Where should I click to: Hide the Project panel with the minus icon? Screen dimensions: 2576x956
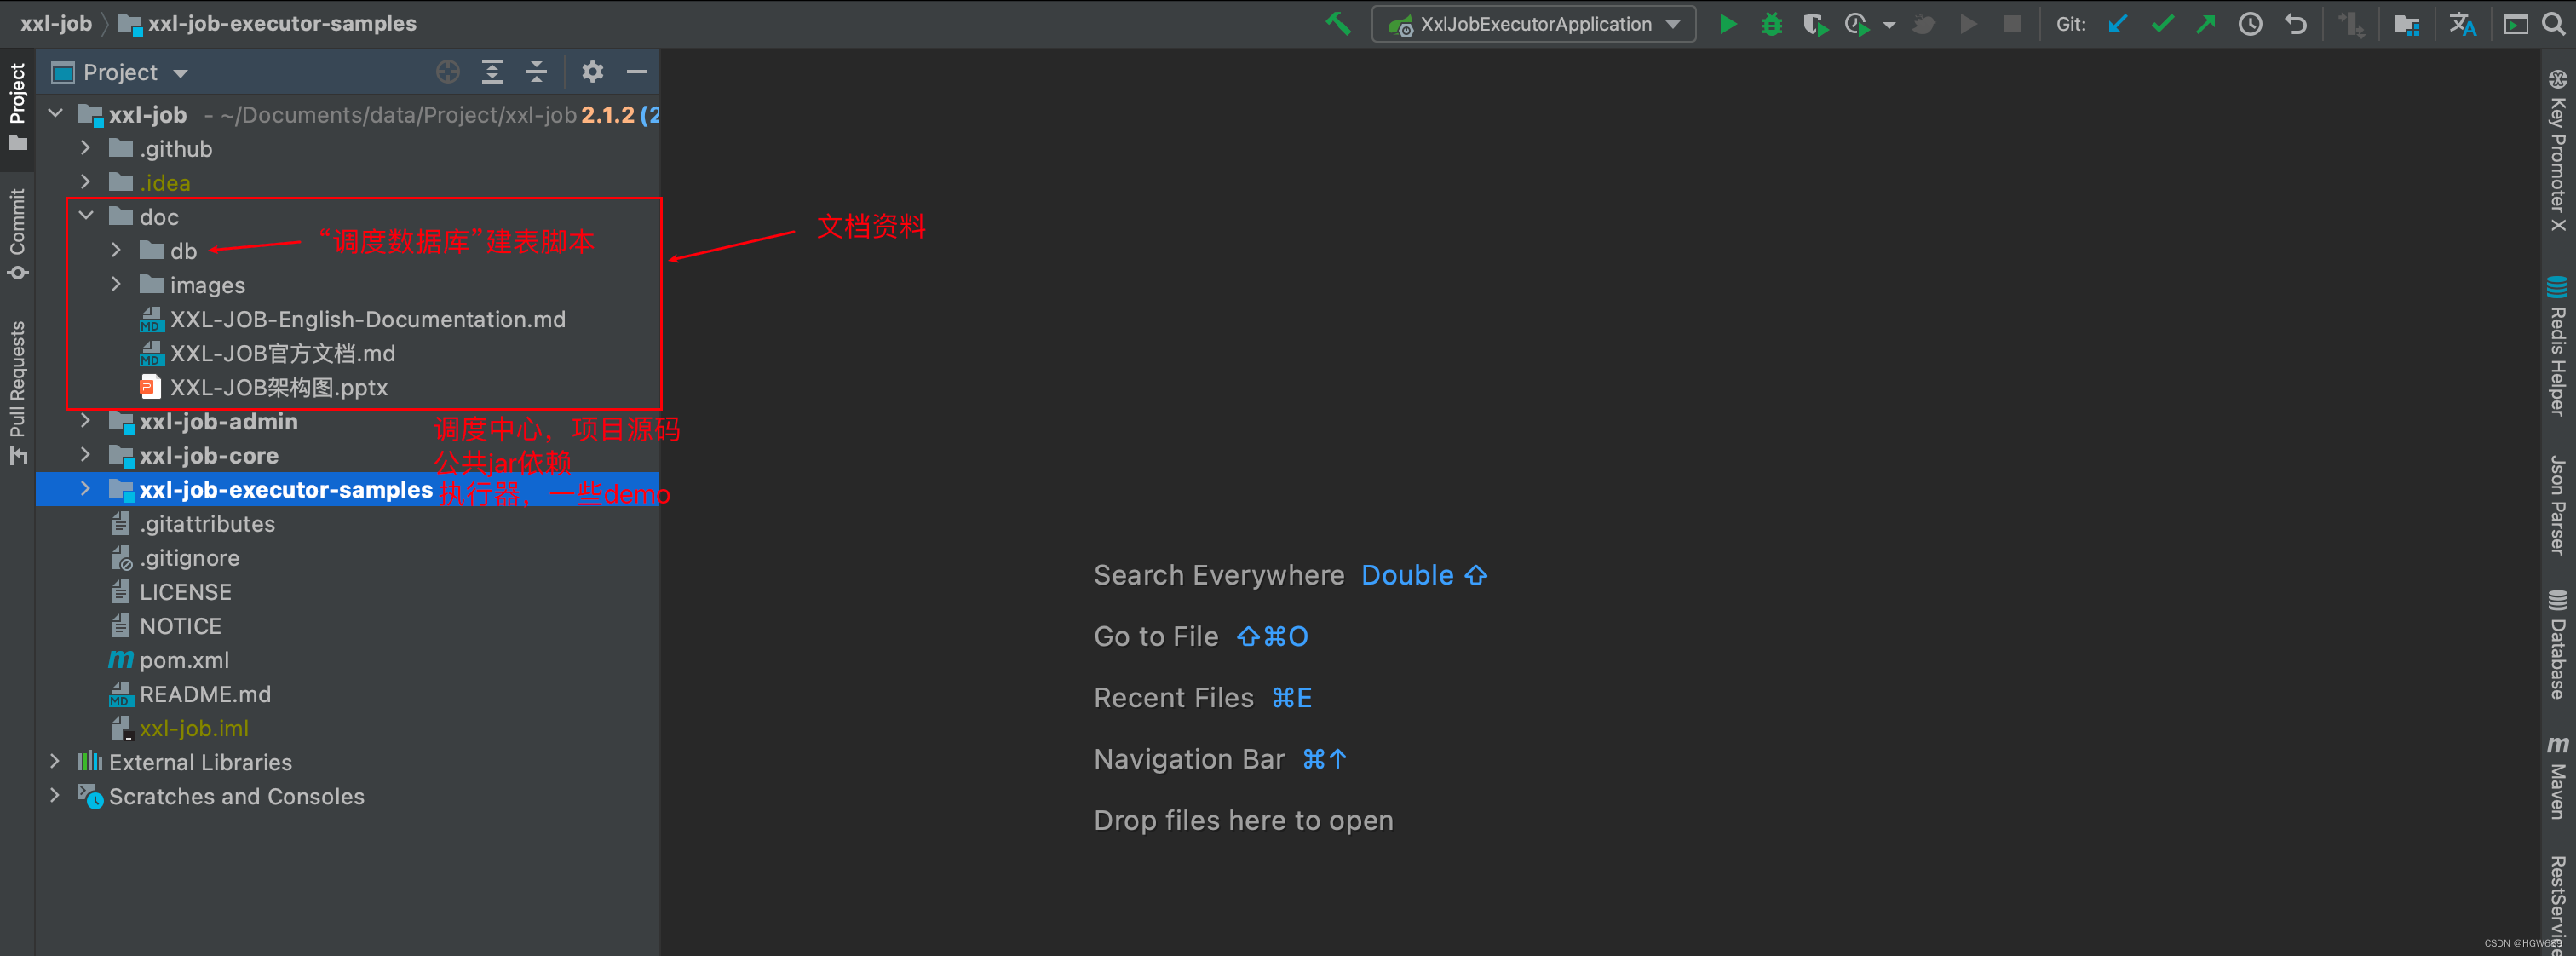pos(637,72)
